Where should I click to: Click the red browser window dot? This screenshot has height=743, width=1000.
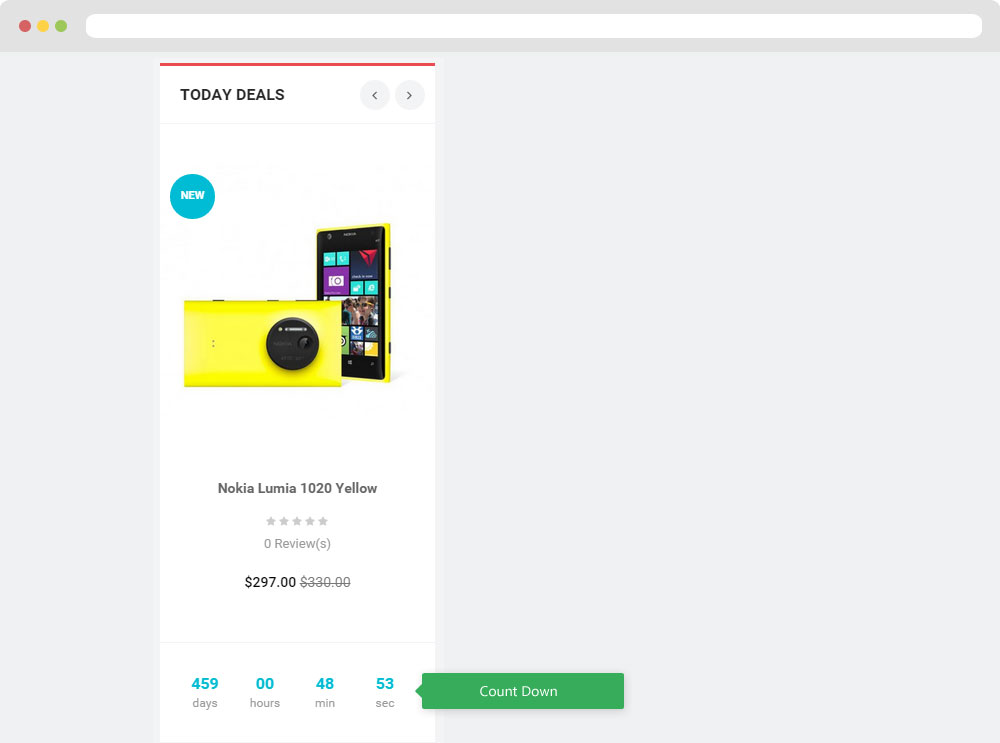click(x=25, y=26)
